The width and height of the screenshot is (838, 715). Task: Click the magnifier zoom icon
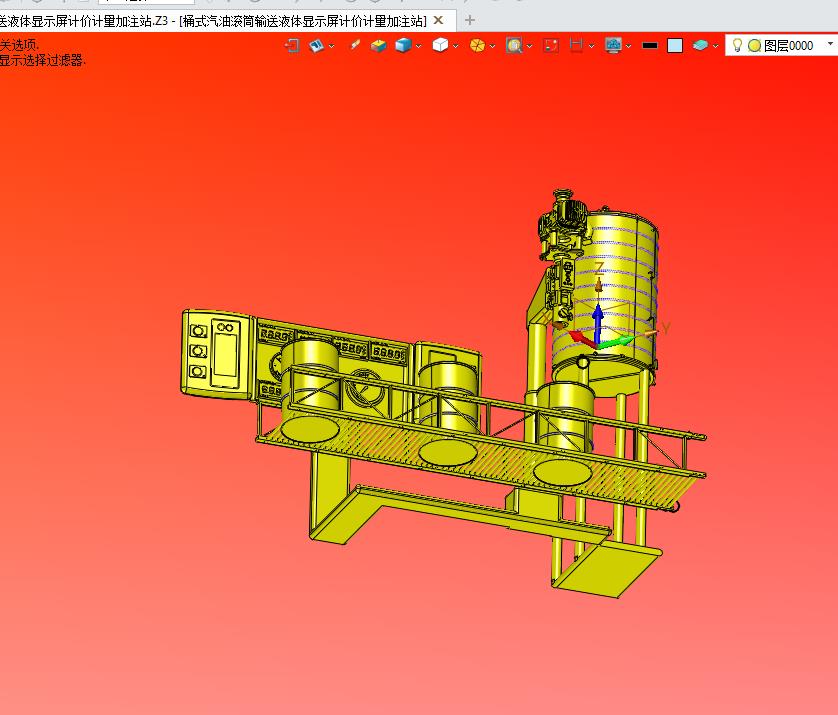[514, 45]
